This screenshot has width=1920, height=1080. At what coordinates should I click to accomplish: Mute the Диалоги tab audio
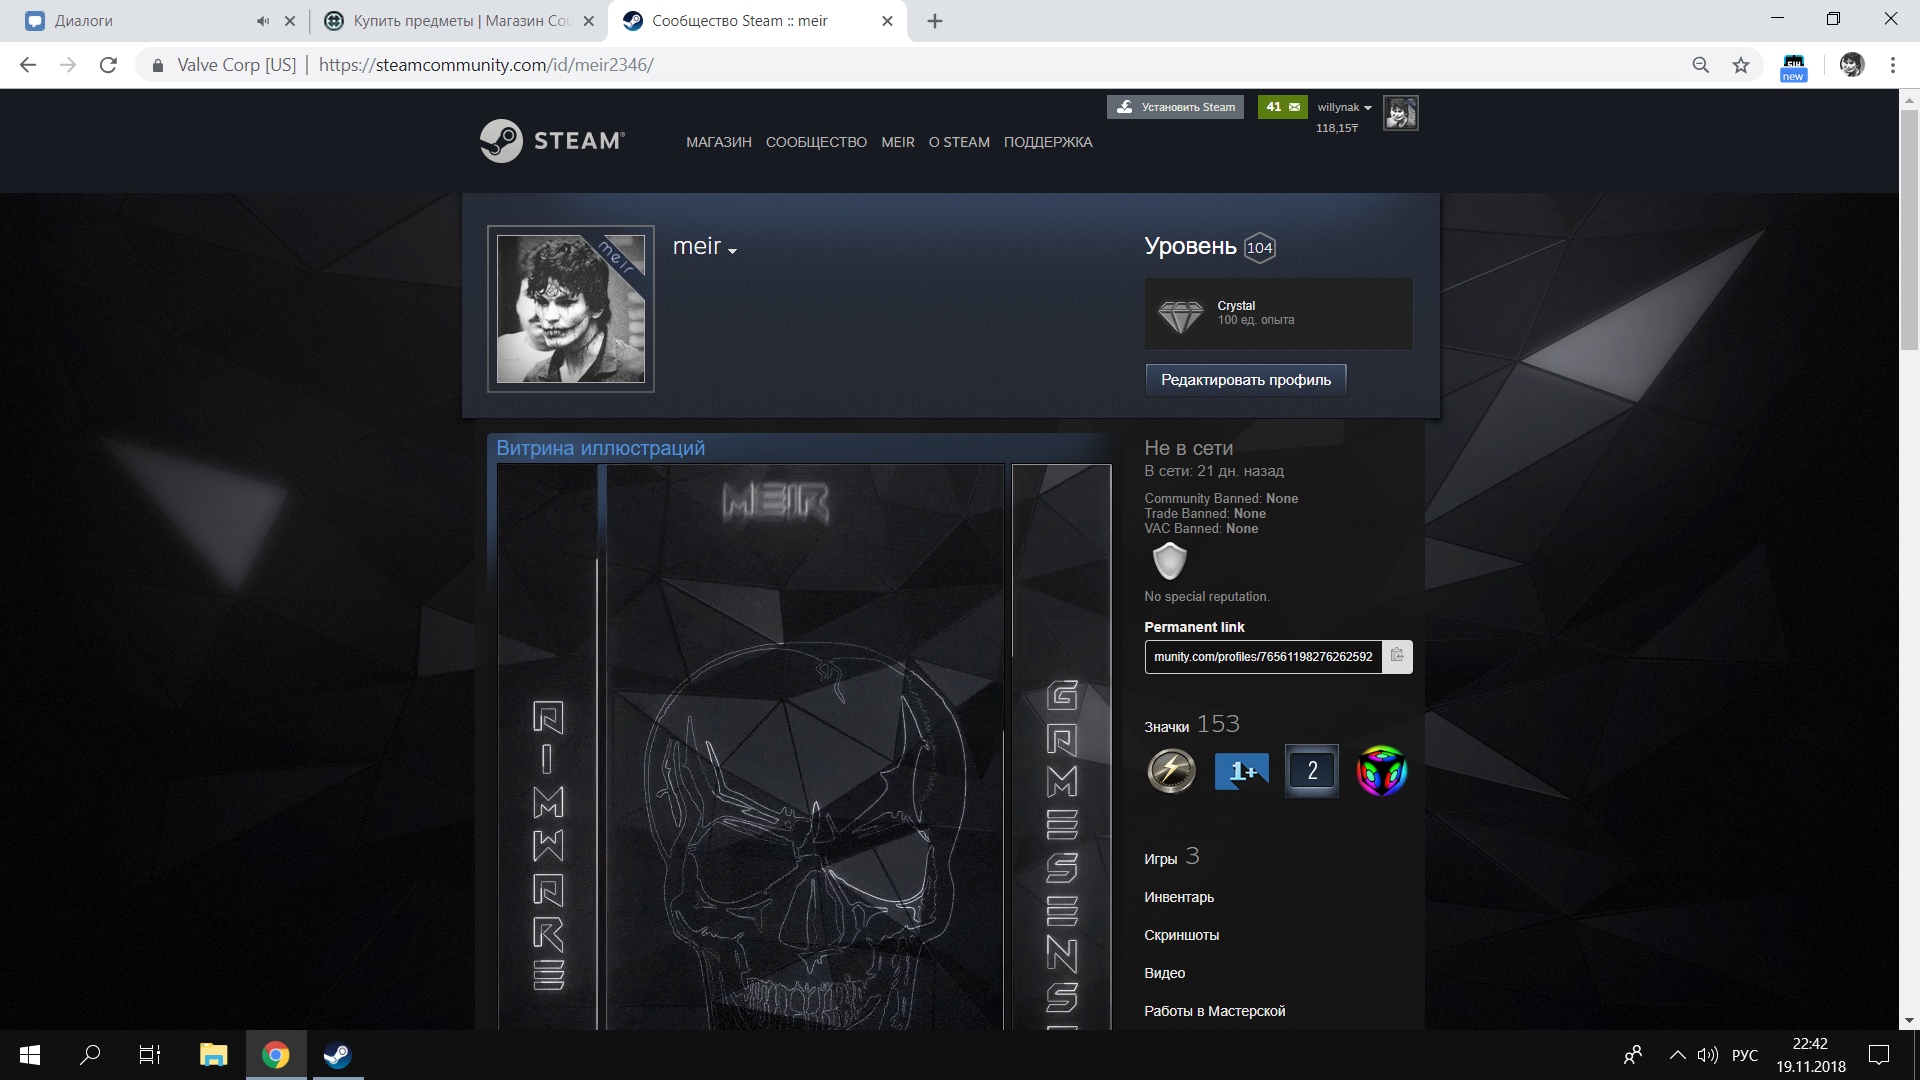coord(263,21)
